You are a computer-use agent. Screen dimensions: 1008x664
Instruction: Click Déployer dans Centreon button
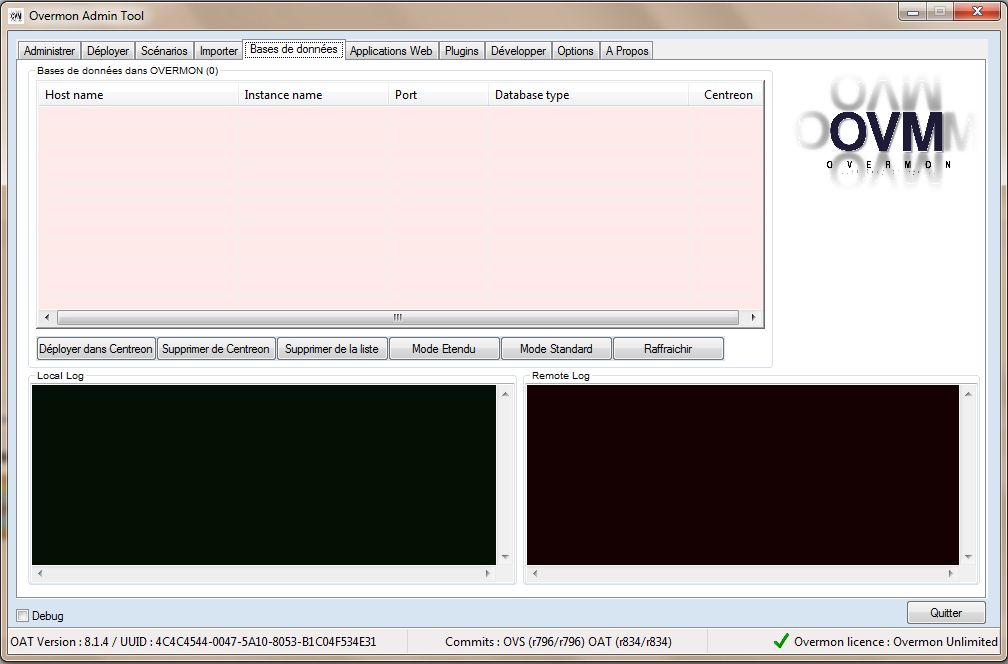click(96, 348)
